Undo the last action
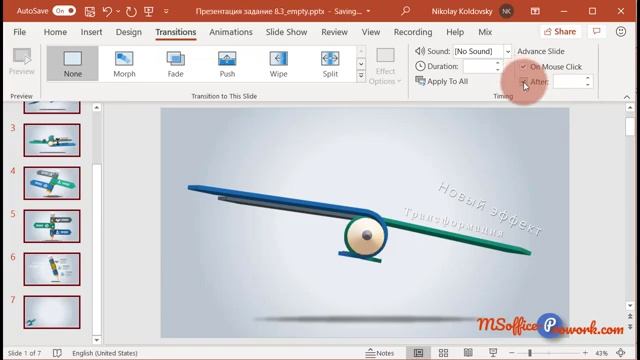This screenshot has width=640, height=360. pyautogui.click(x=107, y=11)
